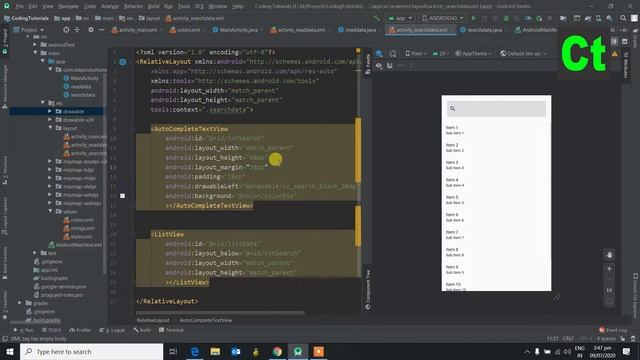Open the Default (en-us) locale dropdown

pyautogui.click(x=523, y=53)
